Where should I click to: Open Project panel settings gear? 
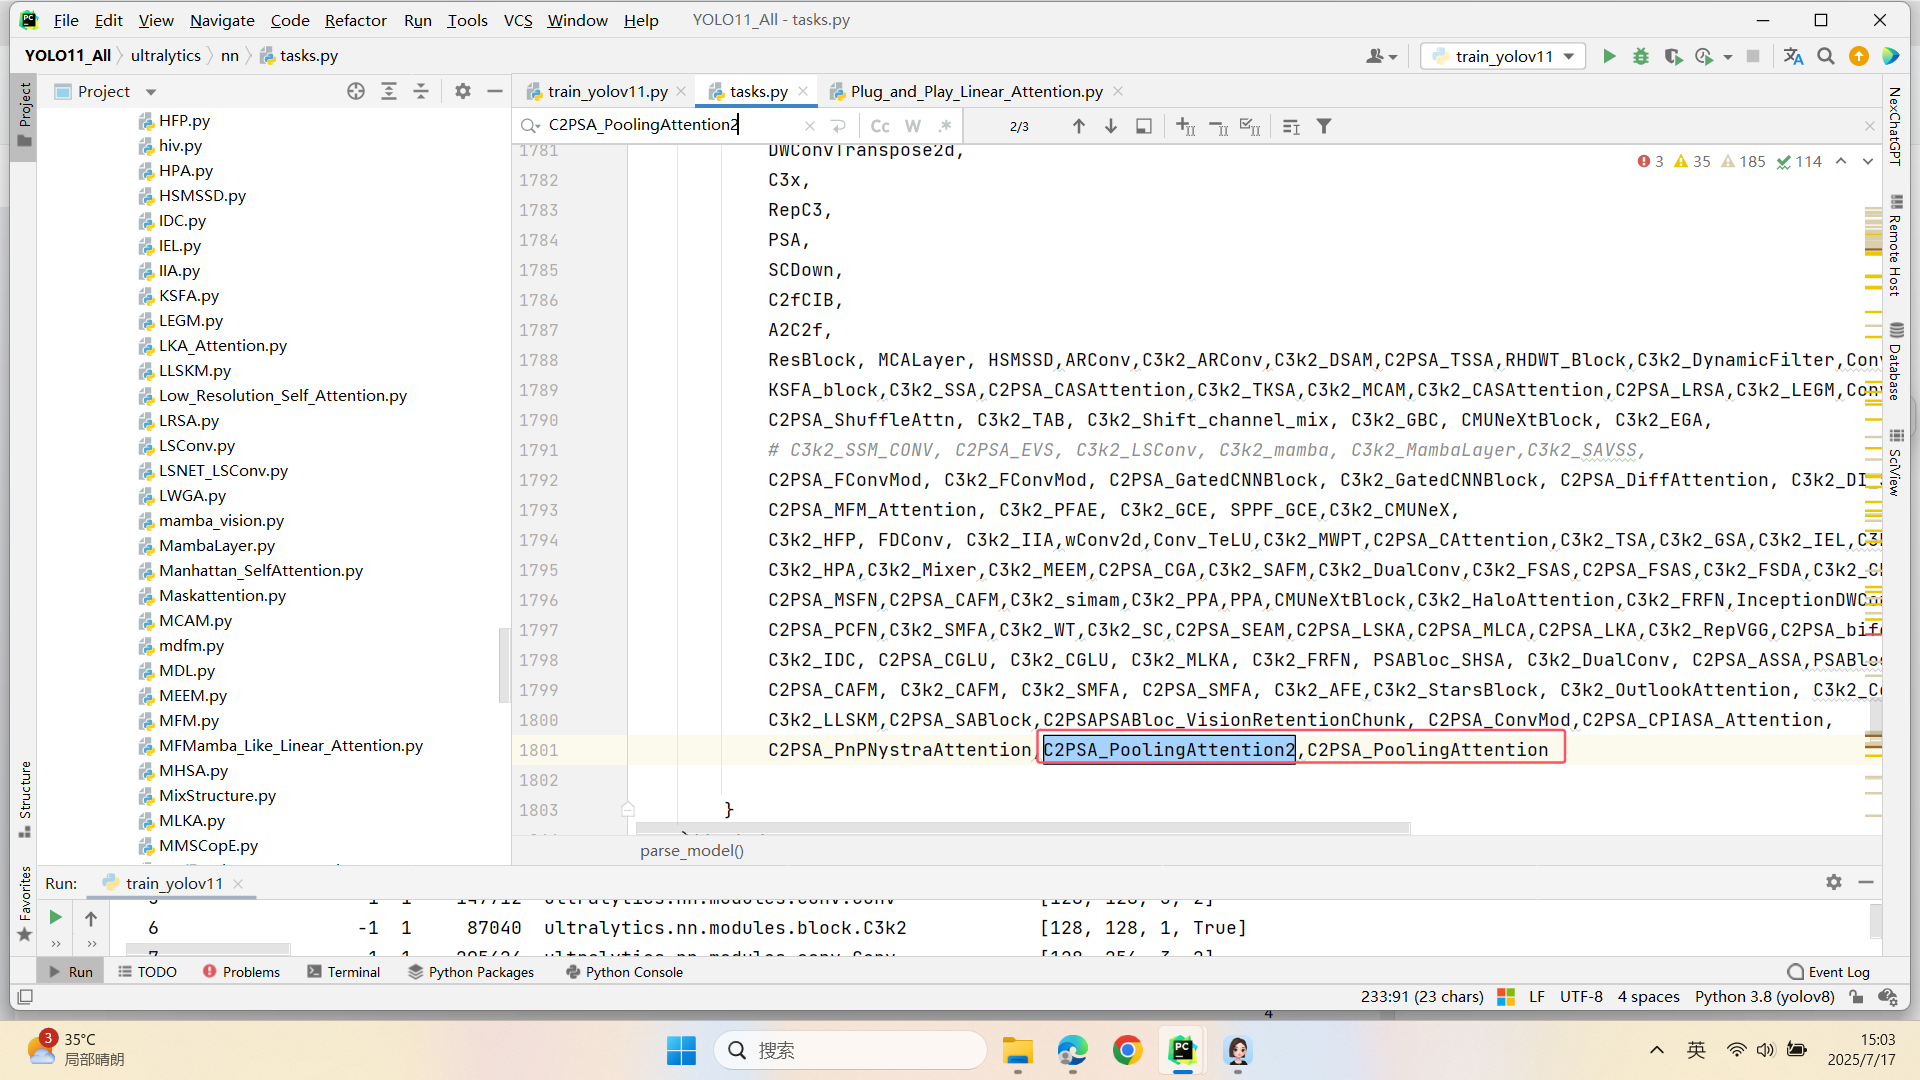[x=463, y=91]
